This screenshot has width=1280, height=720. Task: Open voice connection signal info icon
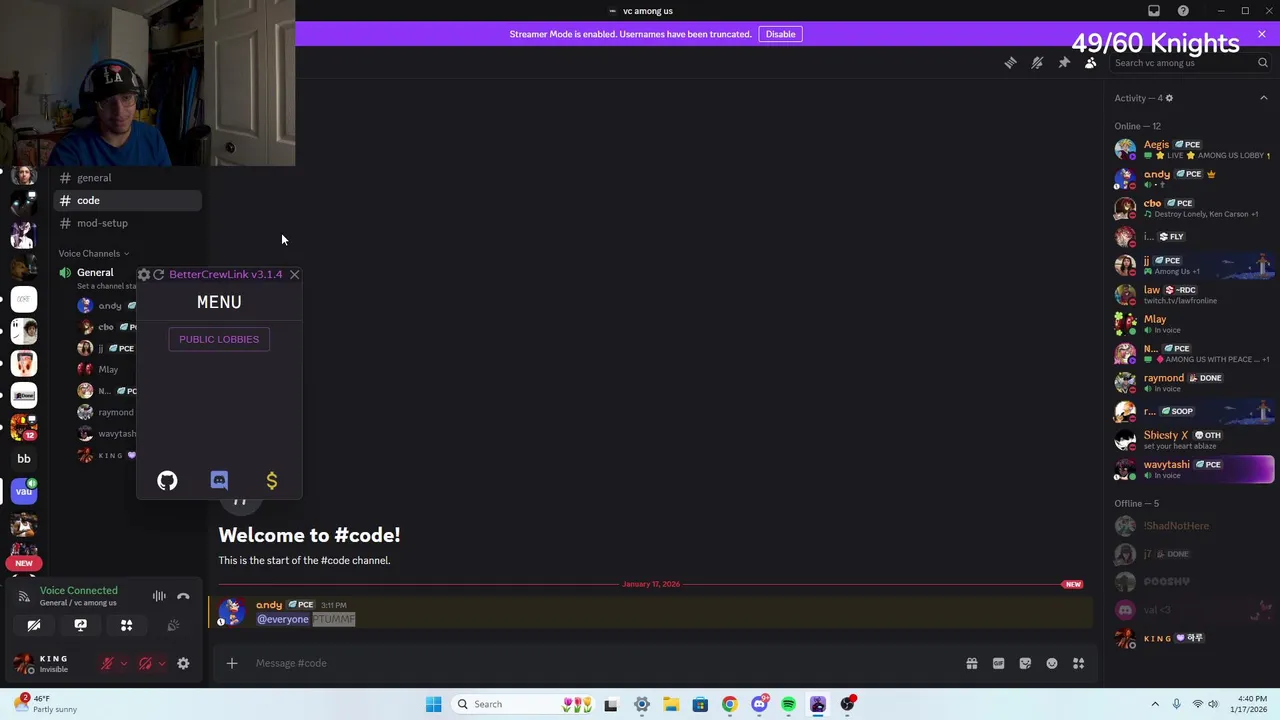pyautogui.click(x=24, y=596)
